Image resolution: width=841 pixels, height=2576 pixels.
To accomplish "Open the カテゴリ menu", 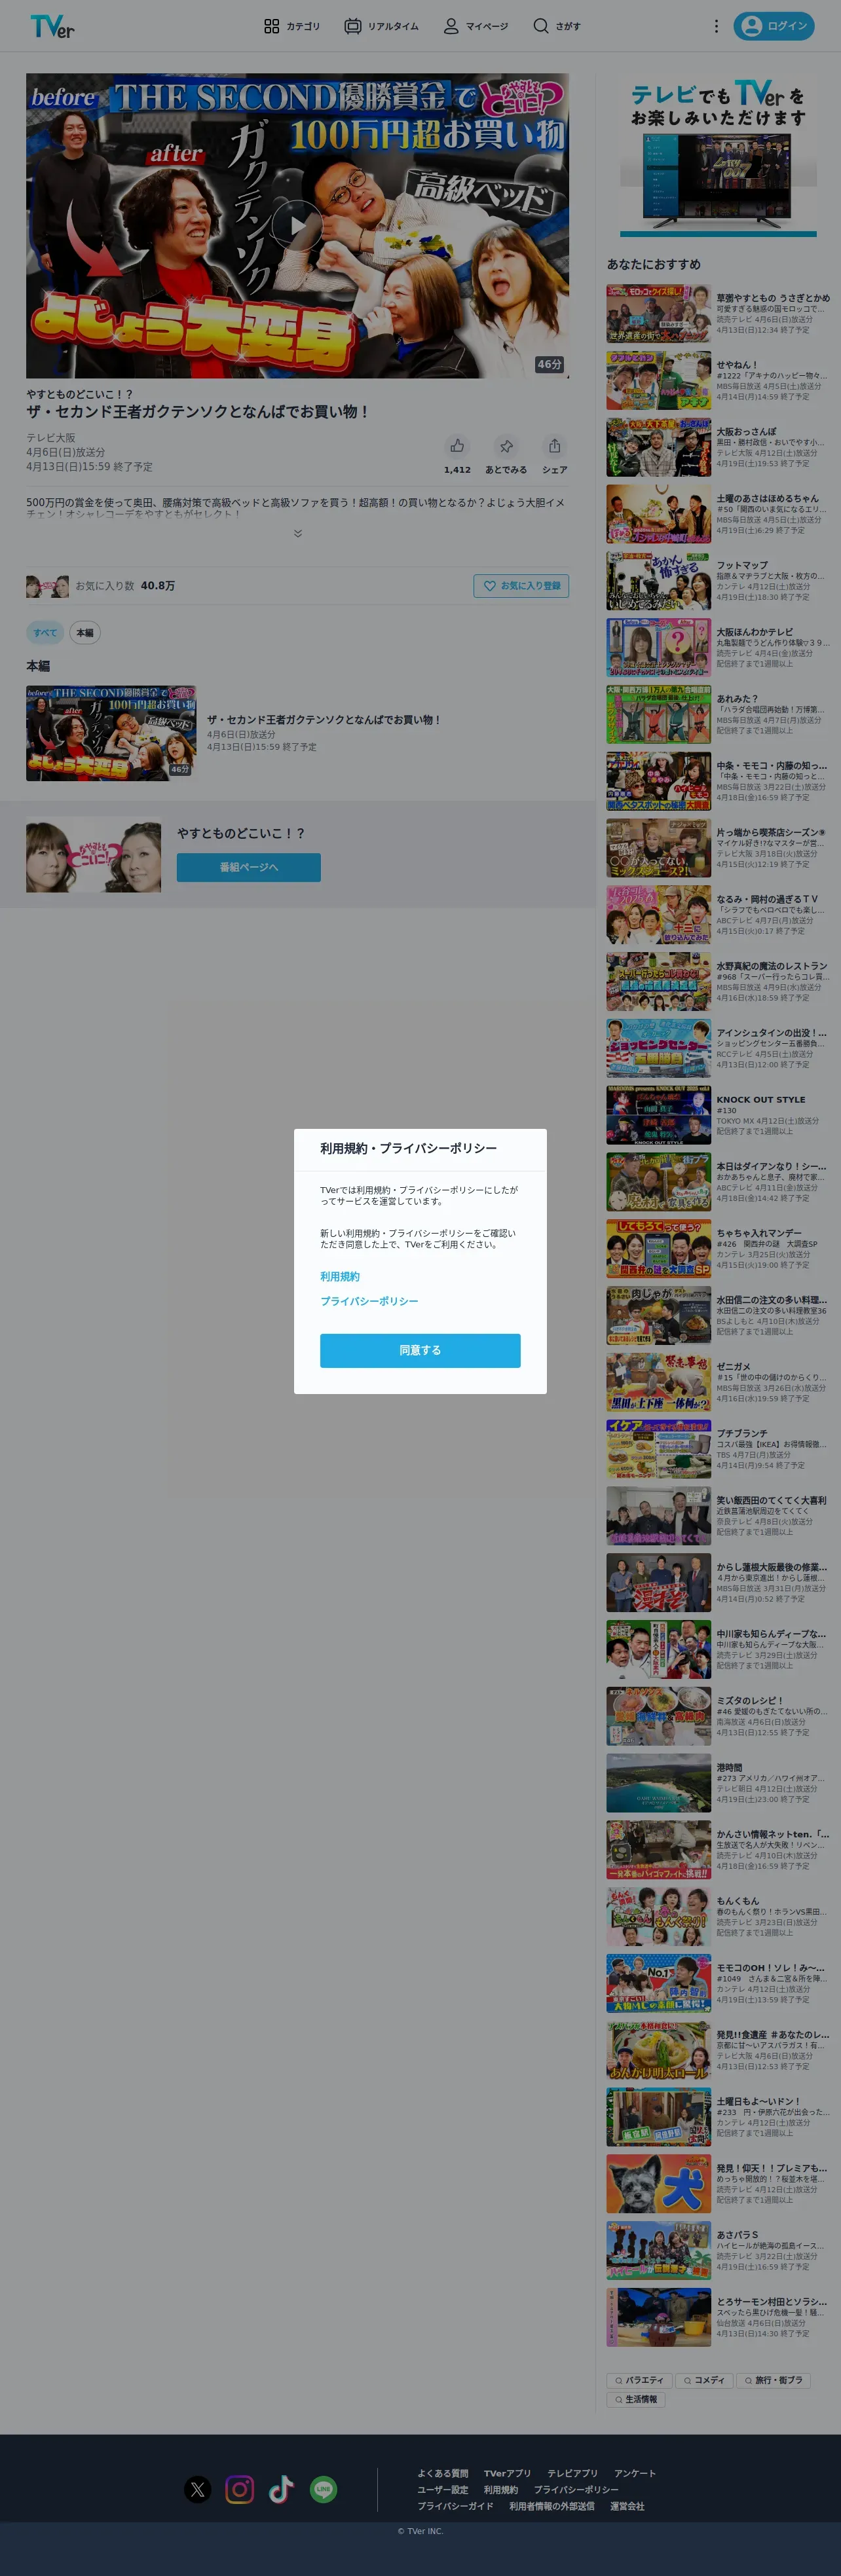I will (x=292, y=26).
